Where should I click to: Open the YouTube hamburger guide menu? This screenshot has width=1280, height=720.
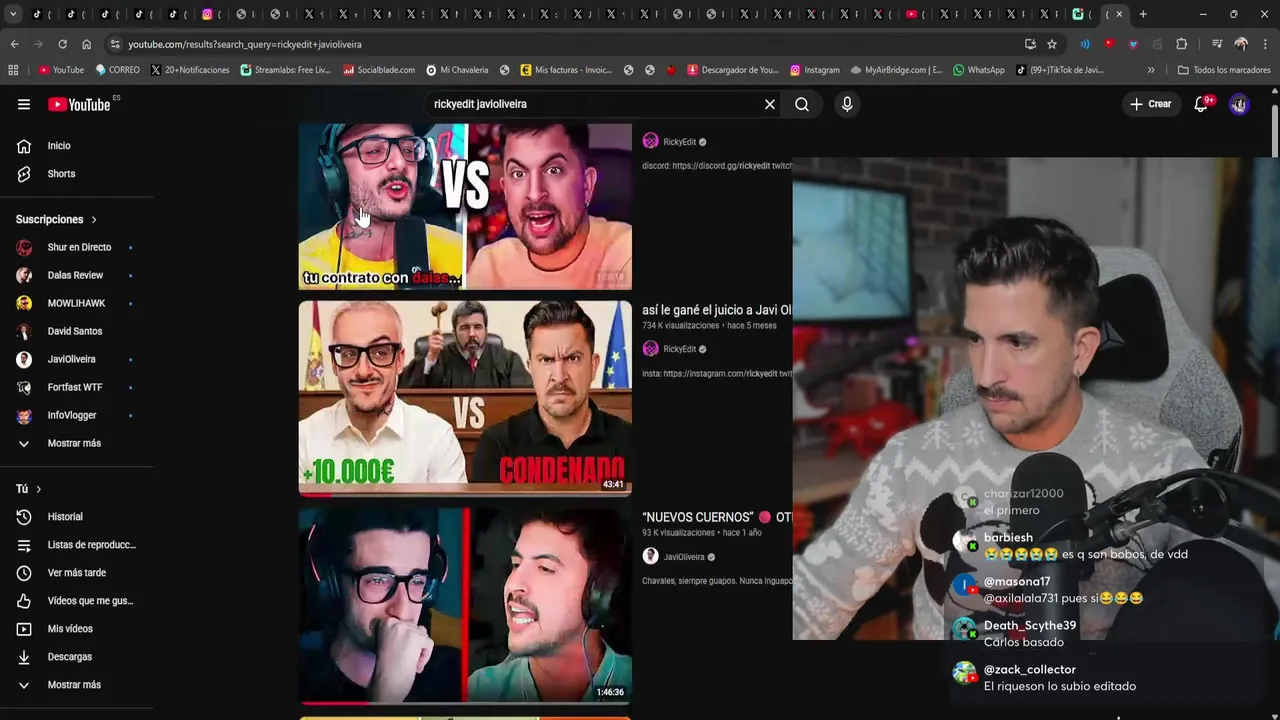24,104
